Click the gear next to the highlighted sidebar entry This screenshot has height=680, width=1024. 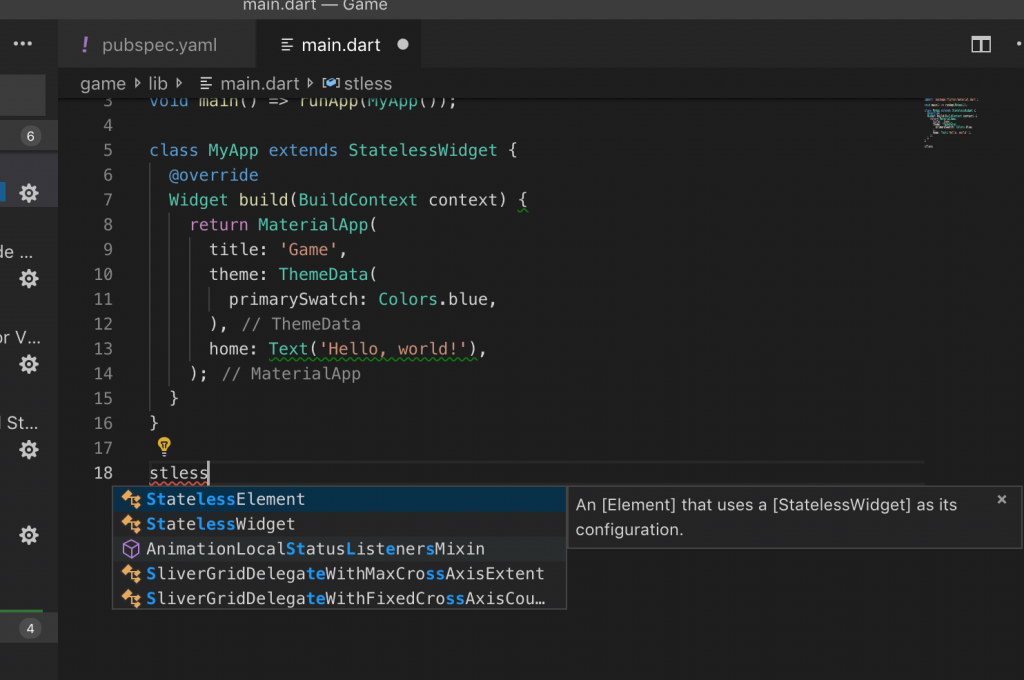click(29, 193)
